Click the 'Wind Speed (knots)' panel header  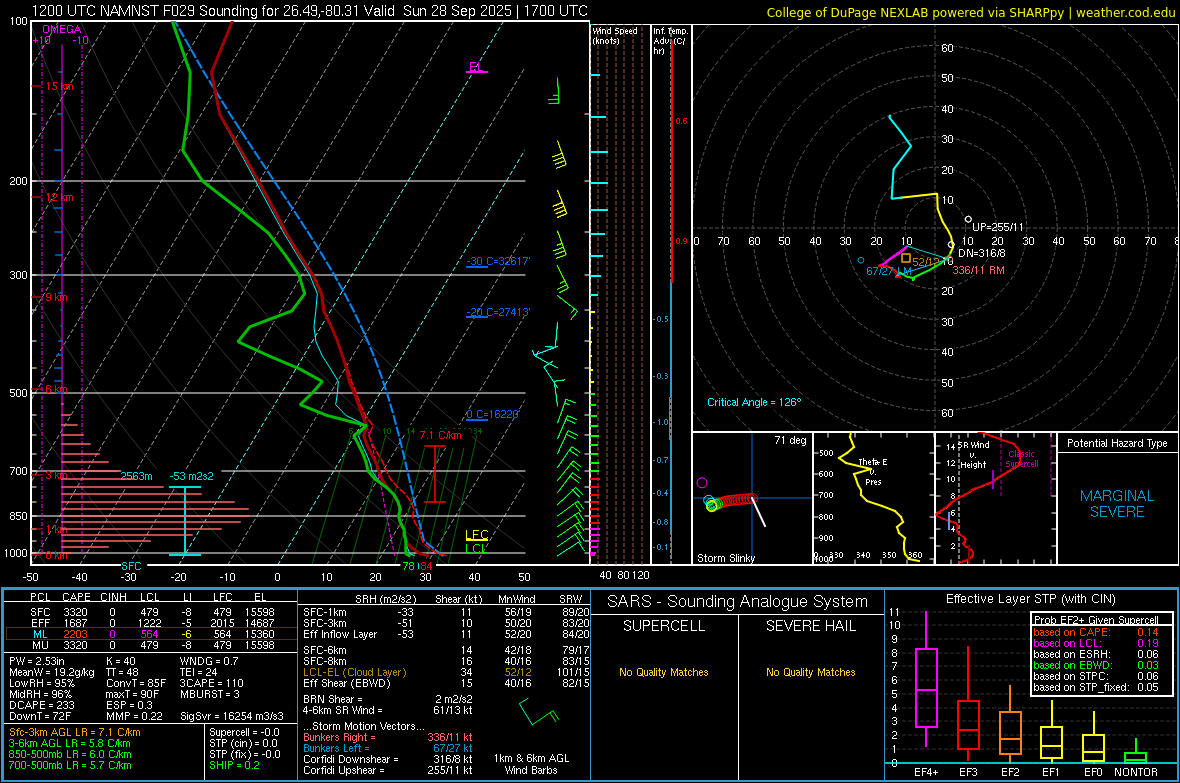click(x=615, y=35)
